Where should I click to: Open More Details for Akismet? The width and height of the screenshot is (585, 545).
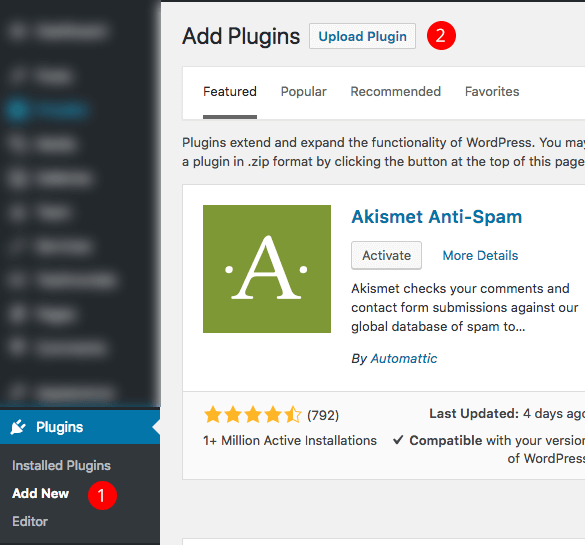tap(480, 256)
